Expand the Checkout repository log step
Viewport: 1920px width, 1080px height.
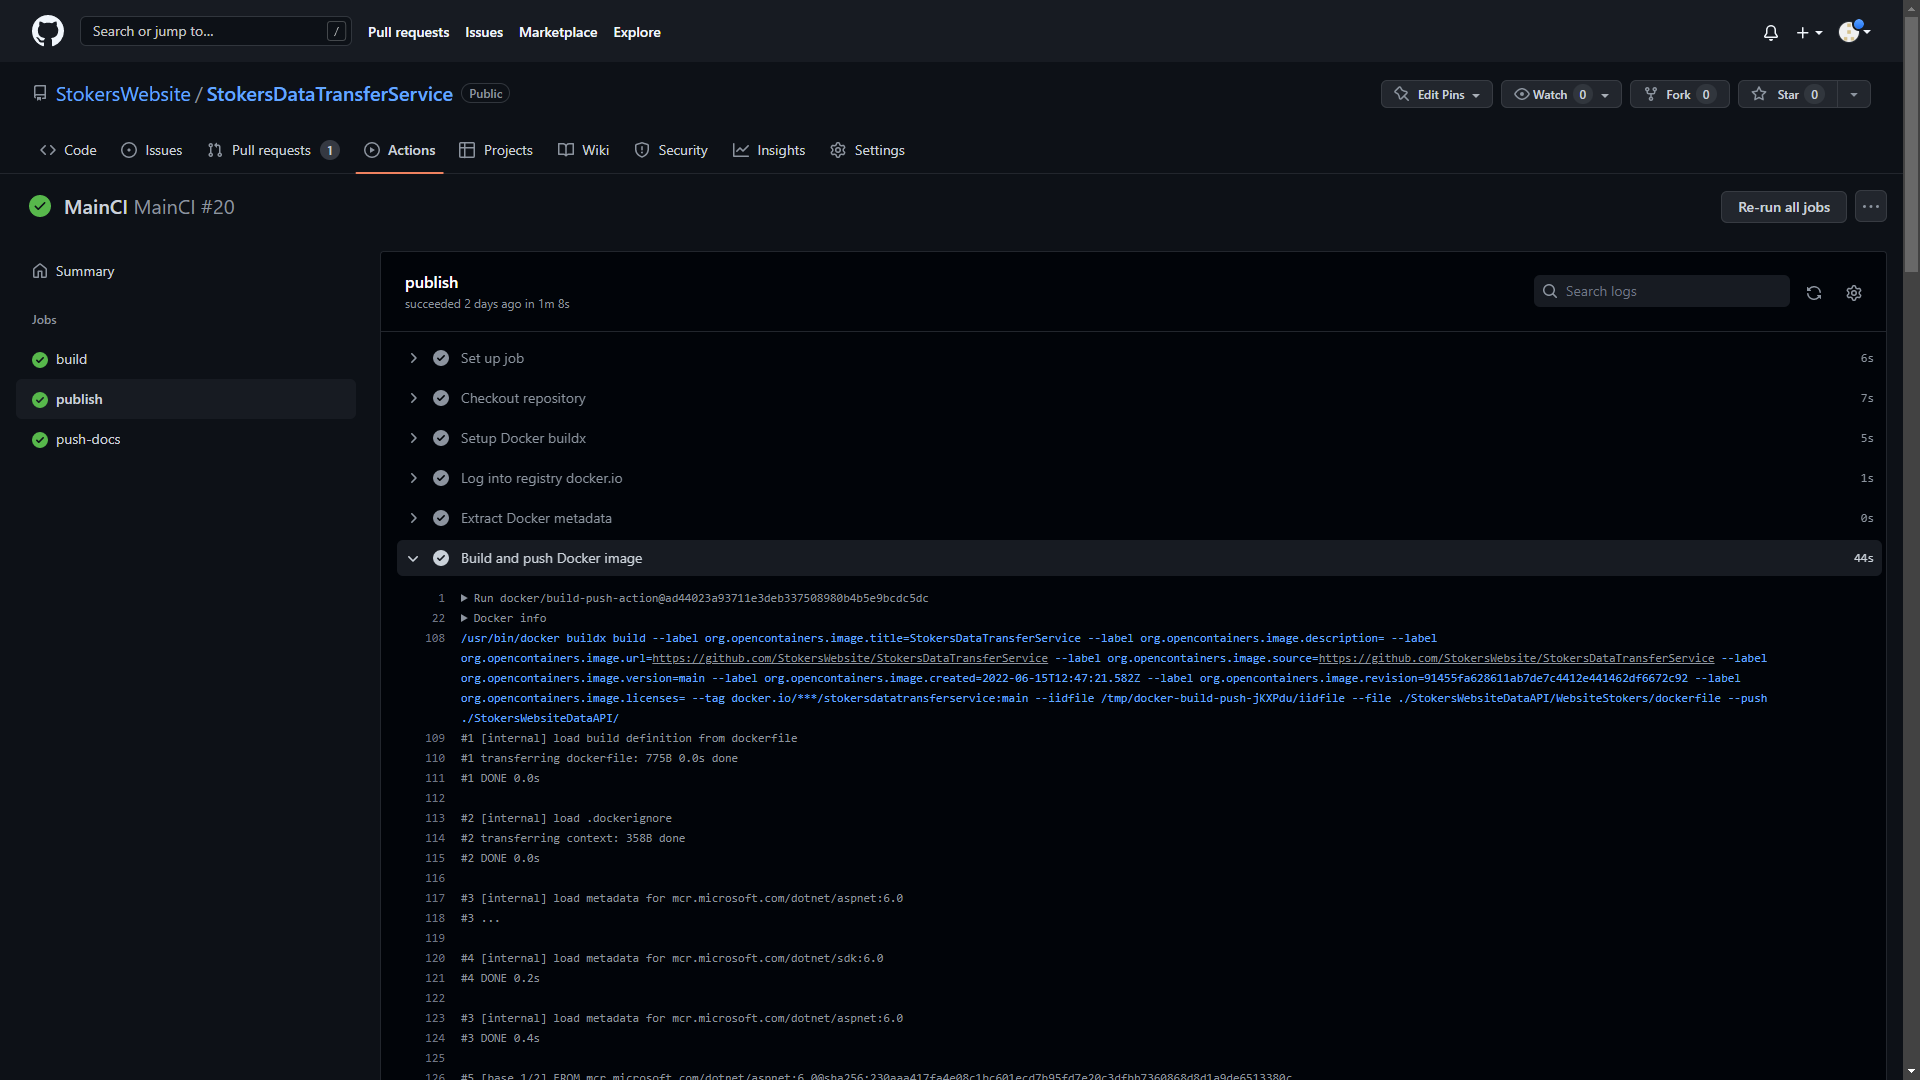[x=413, y=398]
